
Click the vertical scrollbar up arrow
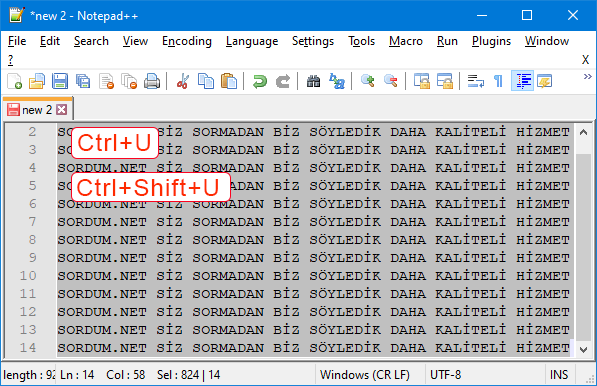tap(583, 132)
